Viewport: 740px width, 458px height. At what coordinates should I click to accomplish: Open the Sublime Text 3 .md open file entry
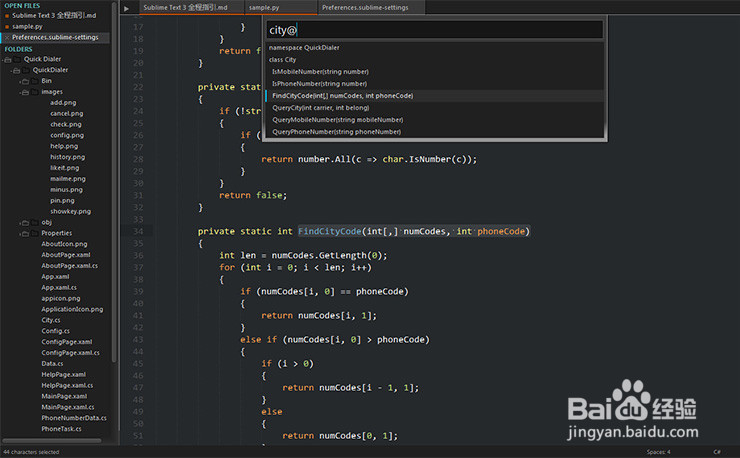(54, 16)
